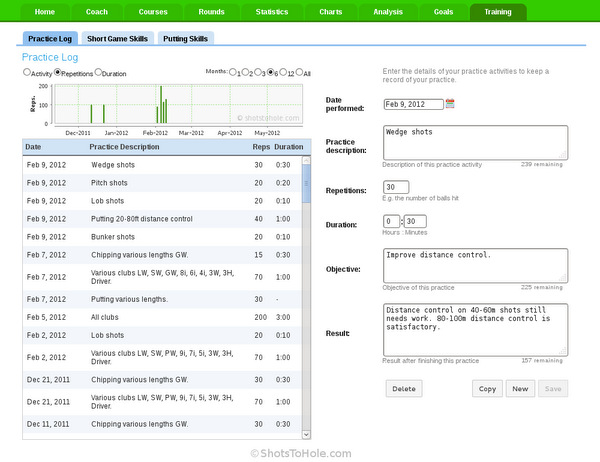Switch to the Short Game Skills tab
This screenshot has height=462, width=600.
(x=117, y=38)
